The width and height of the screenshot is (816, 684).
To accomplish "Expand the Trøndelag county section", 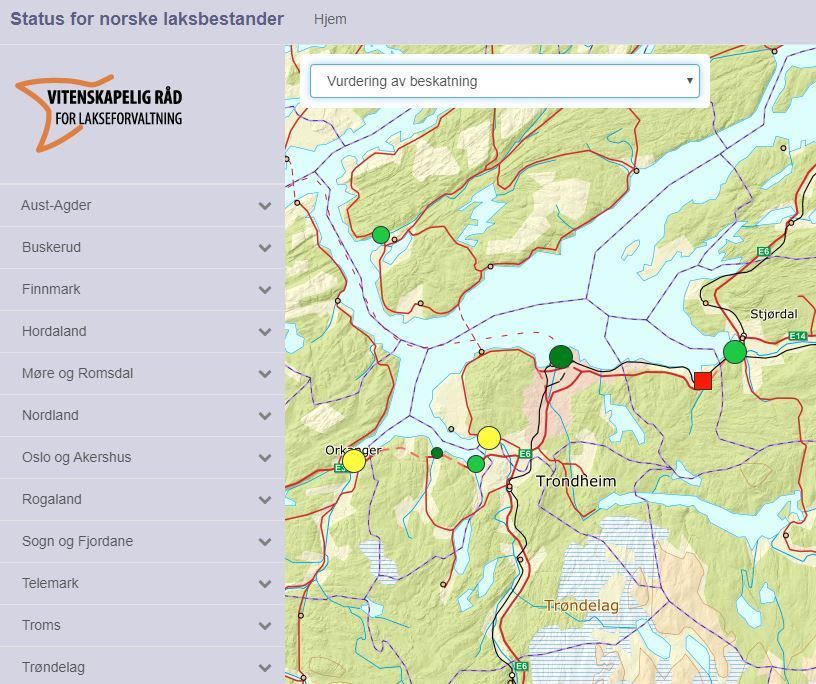I will point(140,666).
